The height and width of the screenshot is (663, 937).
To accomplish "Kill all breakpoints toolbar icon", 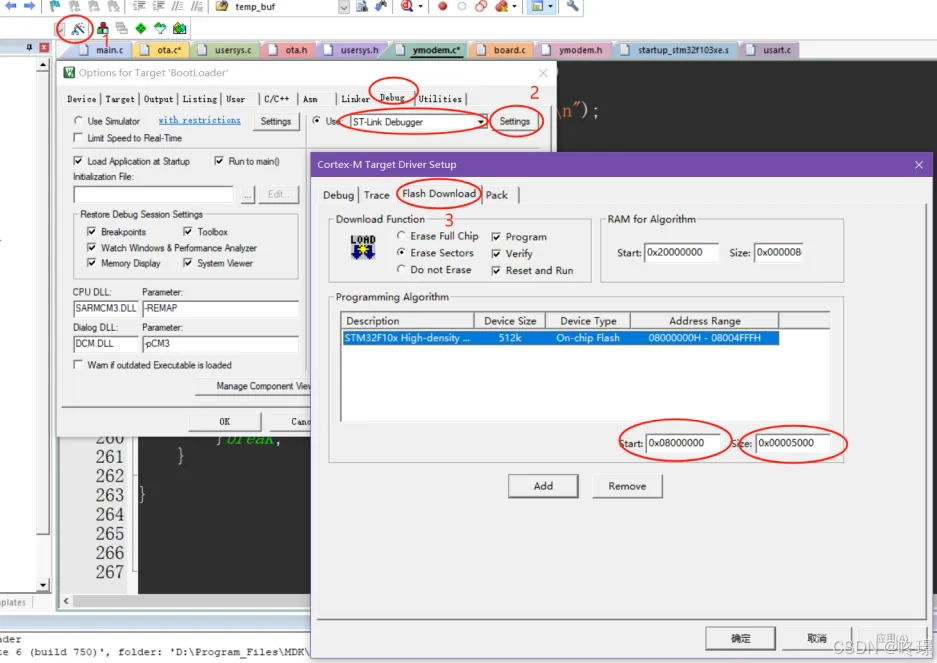I will coord(501,6).
